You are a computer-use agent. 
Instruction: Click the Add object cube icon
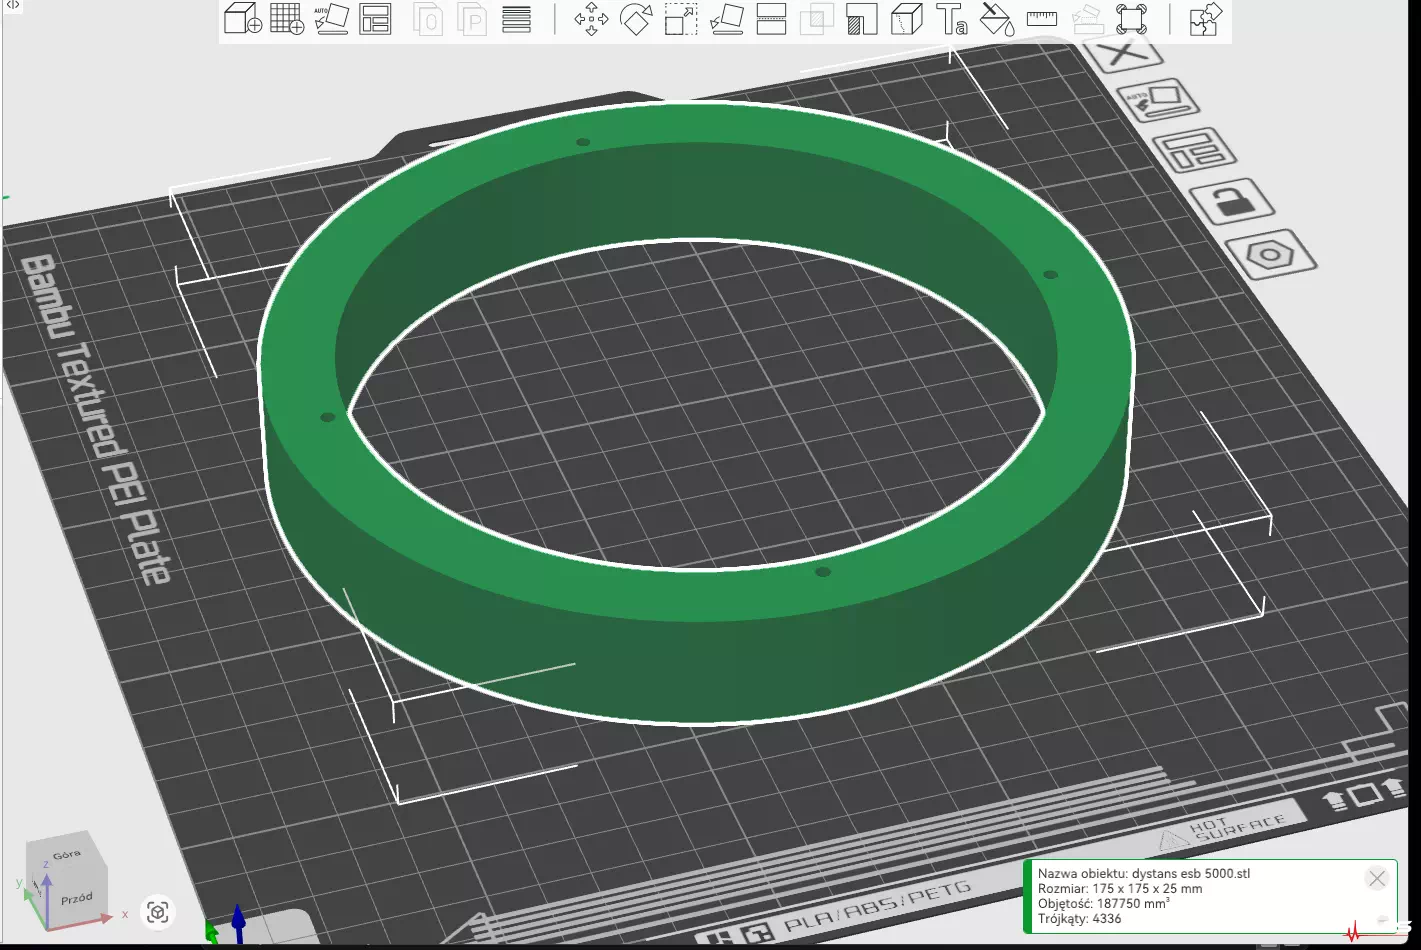[x=242, y=19]
